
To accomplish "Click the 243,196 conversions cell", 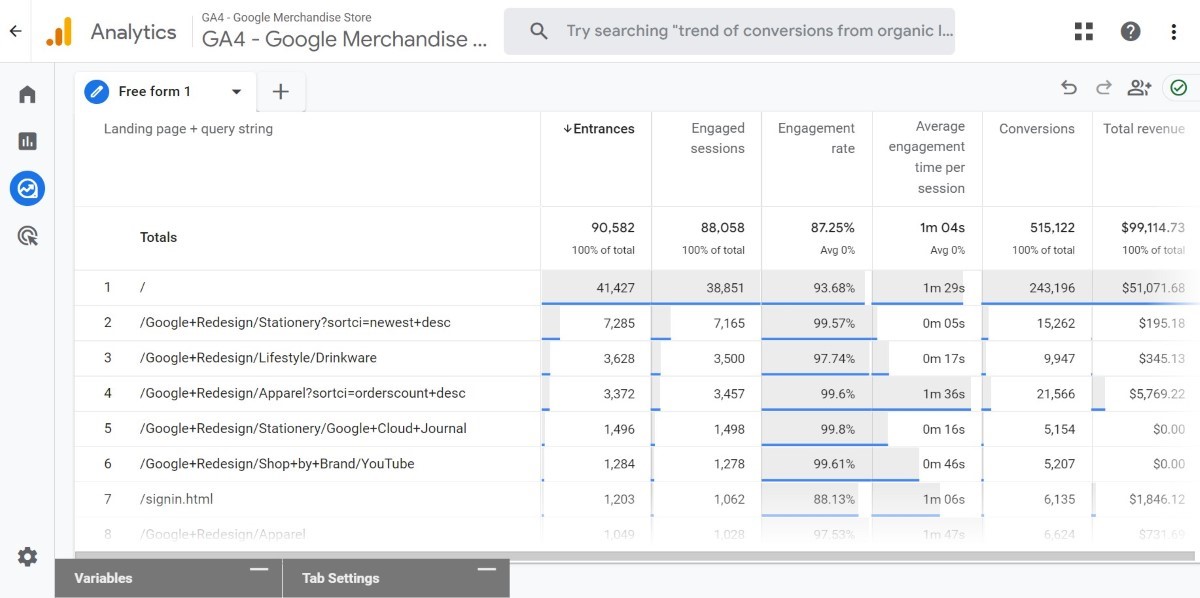I will click(1037, 288).
